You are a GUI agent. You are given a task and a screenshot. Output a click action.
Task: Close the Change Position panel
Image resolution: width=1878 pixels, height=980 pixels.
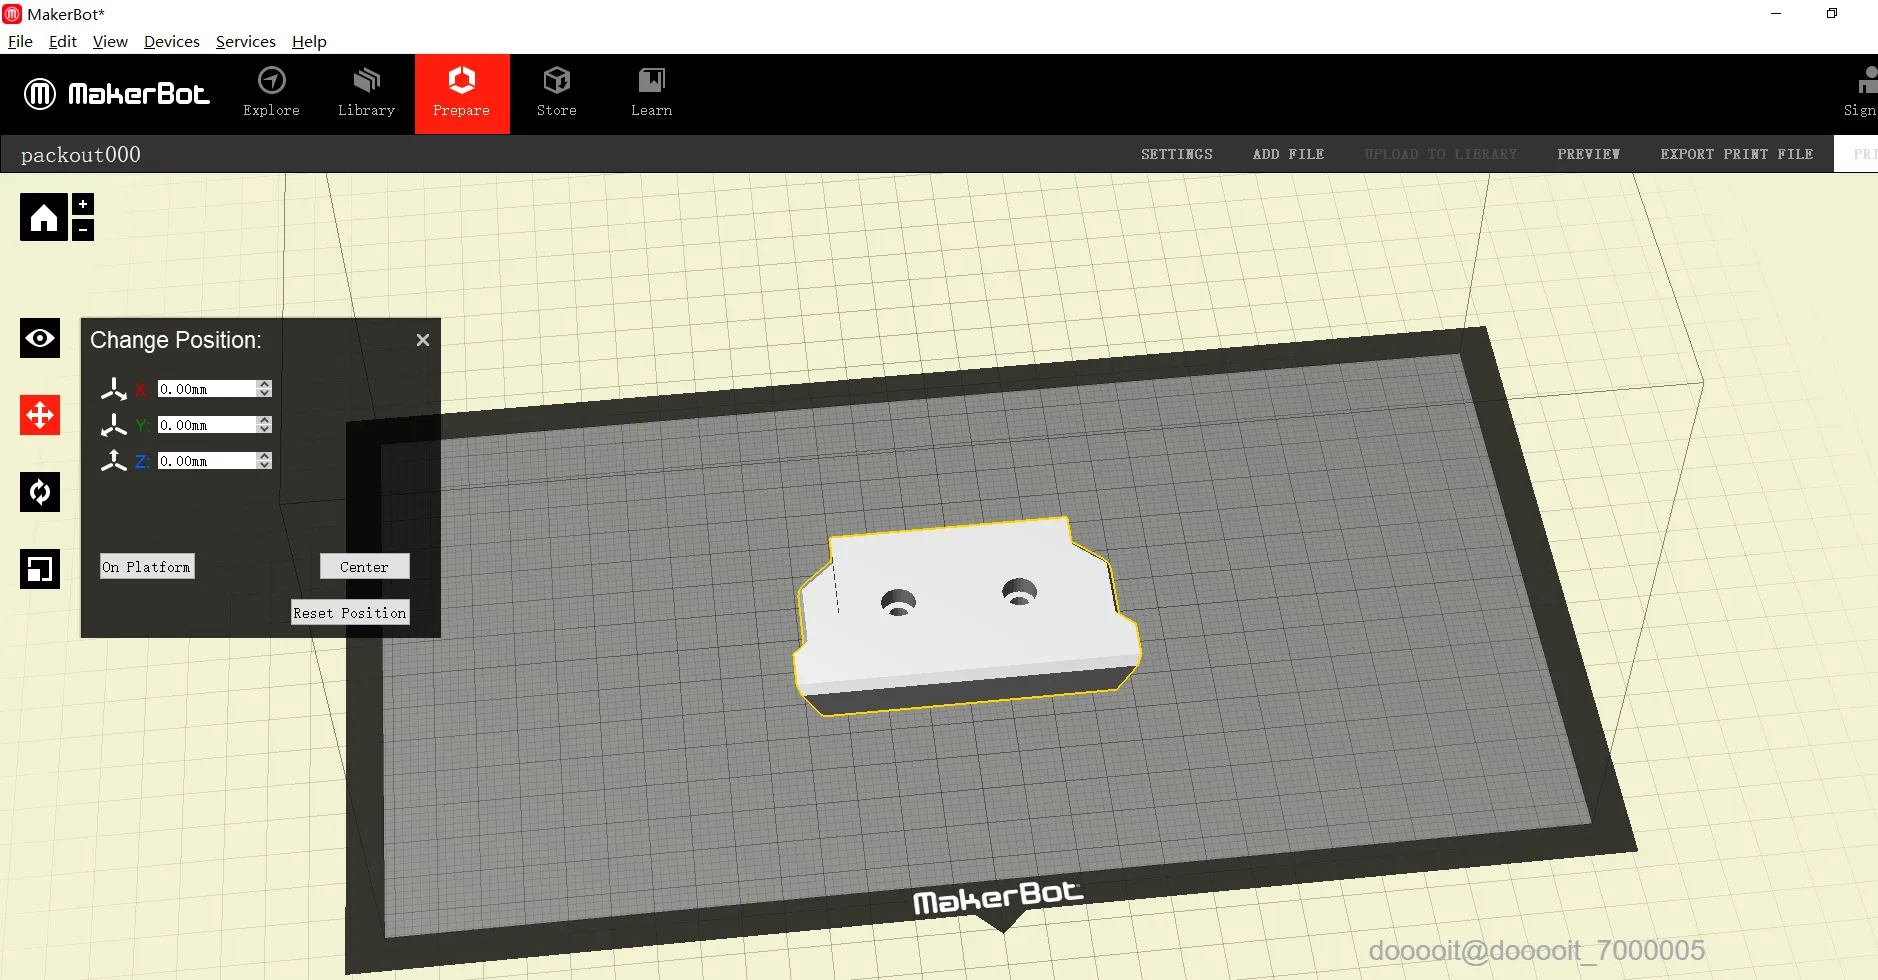tap(423, 340)
